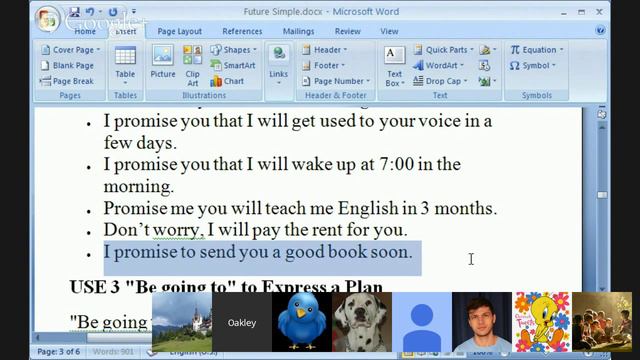
Task: Select the man's webcam participant thumbnail
Action: point(482,322)
